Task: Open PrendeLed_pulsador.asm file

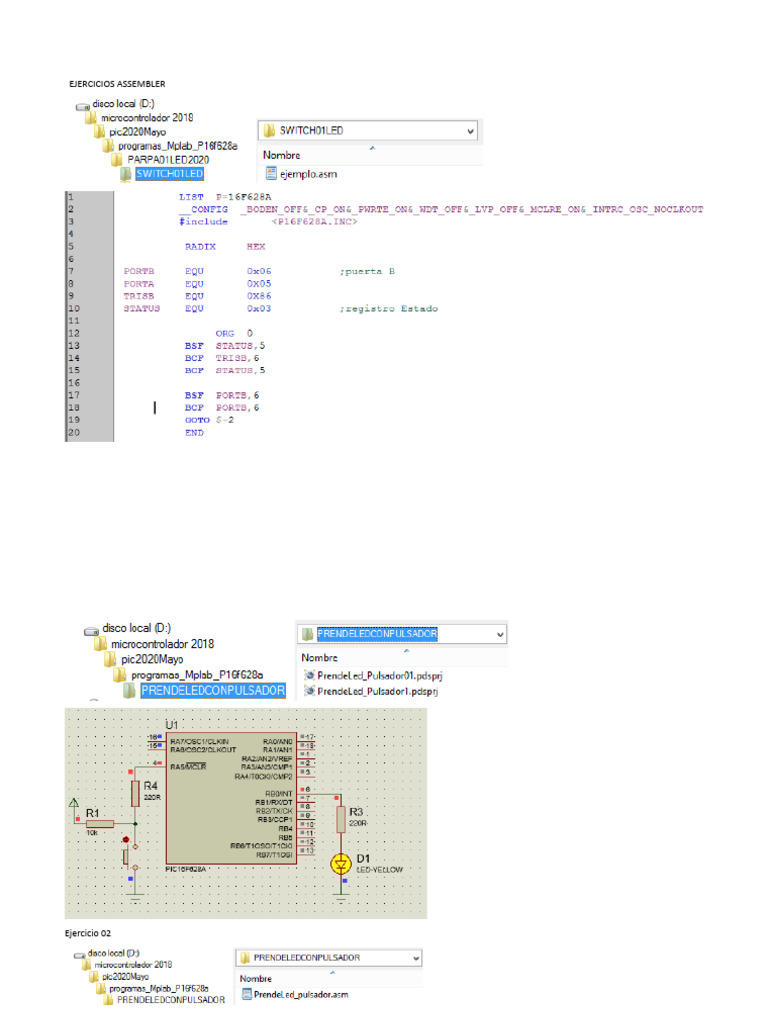Action: click(x=301, y=994)
